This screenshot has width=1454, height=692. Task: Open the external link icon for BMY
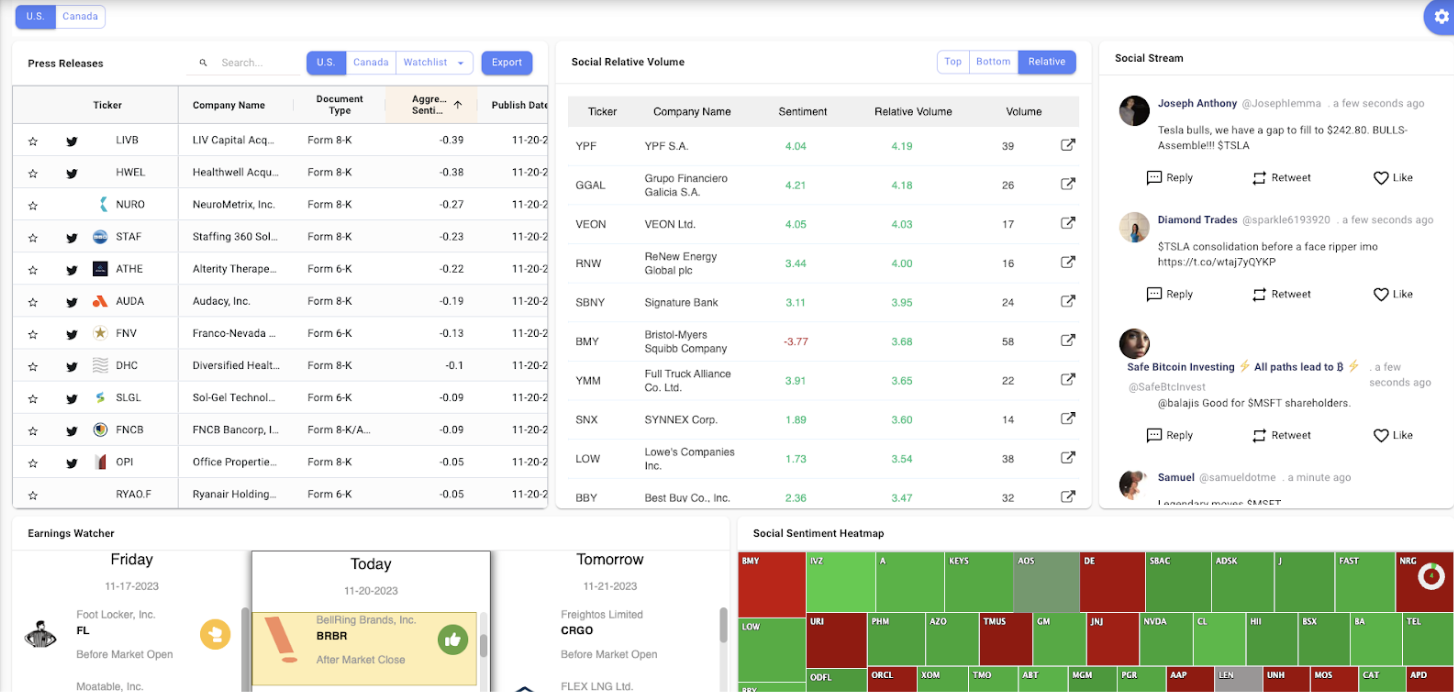pyautogui.click(x=1067, y=341)
